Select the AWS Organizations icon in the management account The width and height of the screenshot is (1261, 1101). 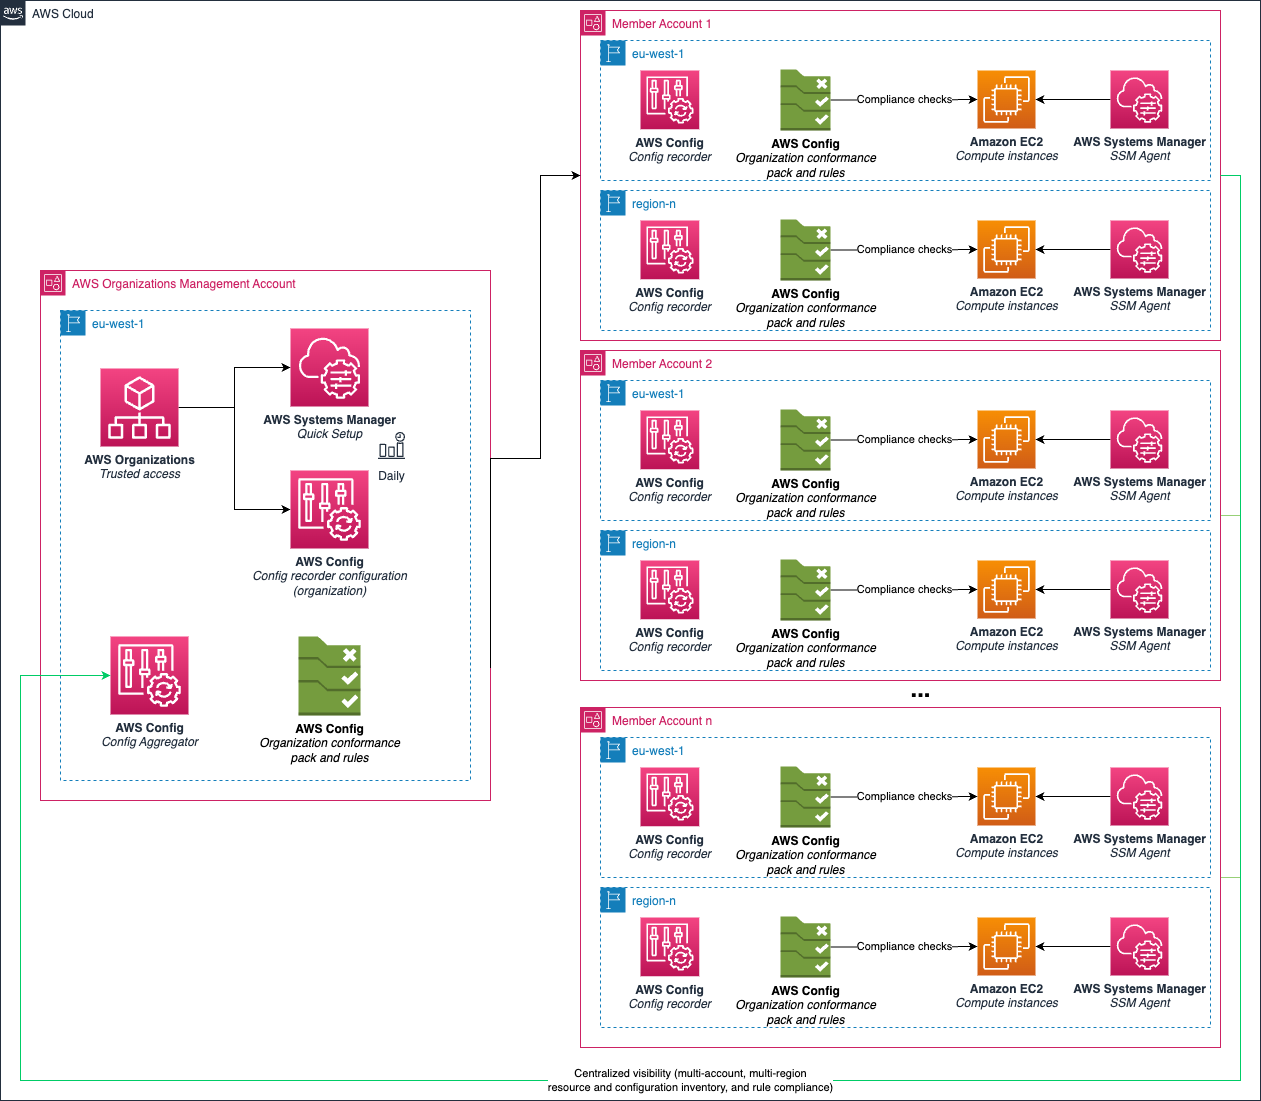click(x=139, y=407)
